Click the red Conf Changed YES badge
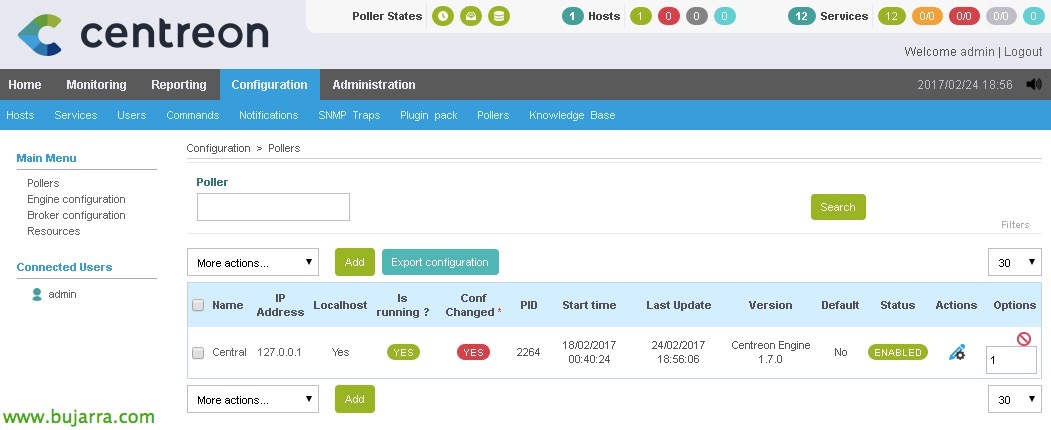The width and height of the screenshot is (1051, 430). tap(473, 352)
